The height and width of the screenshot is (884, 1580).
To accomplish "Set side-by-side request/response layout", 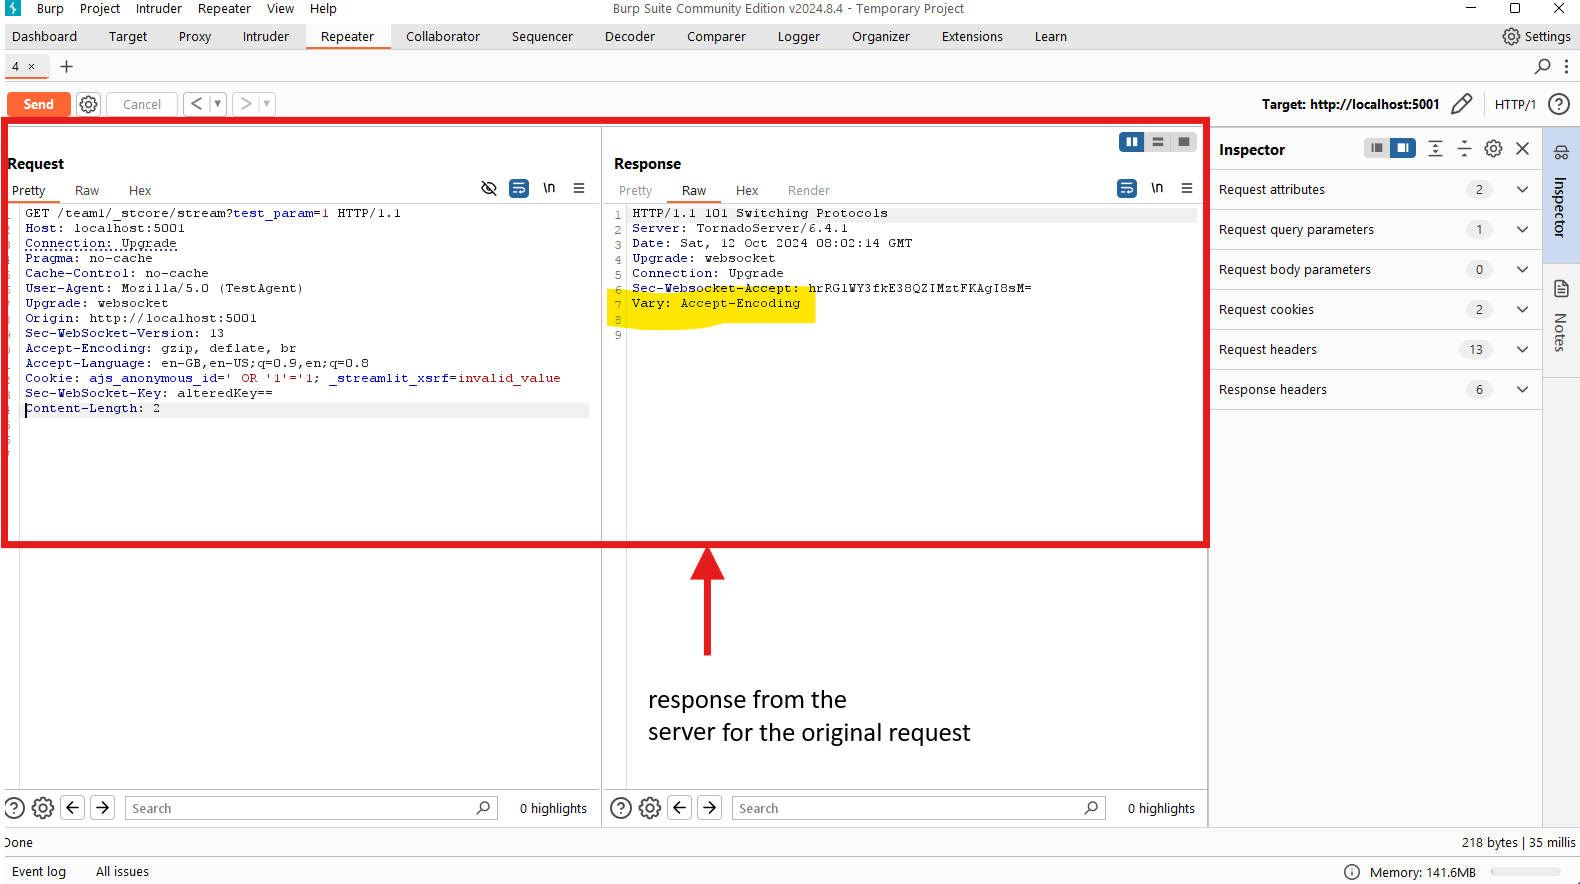I will tap(1132, 142).
